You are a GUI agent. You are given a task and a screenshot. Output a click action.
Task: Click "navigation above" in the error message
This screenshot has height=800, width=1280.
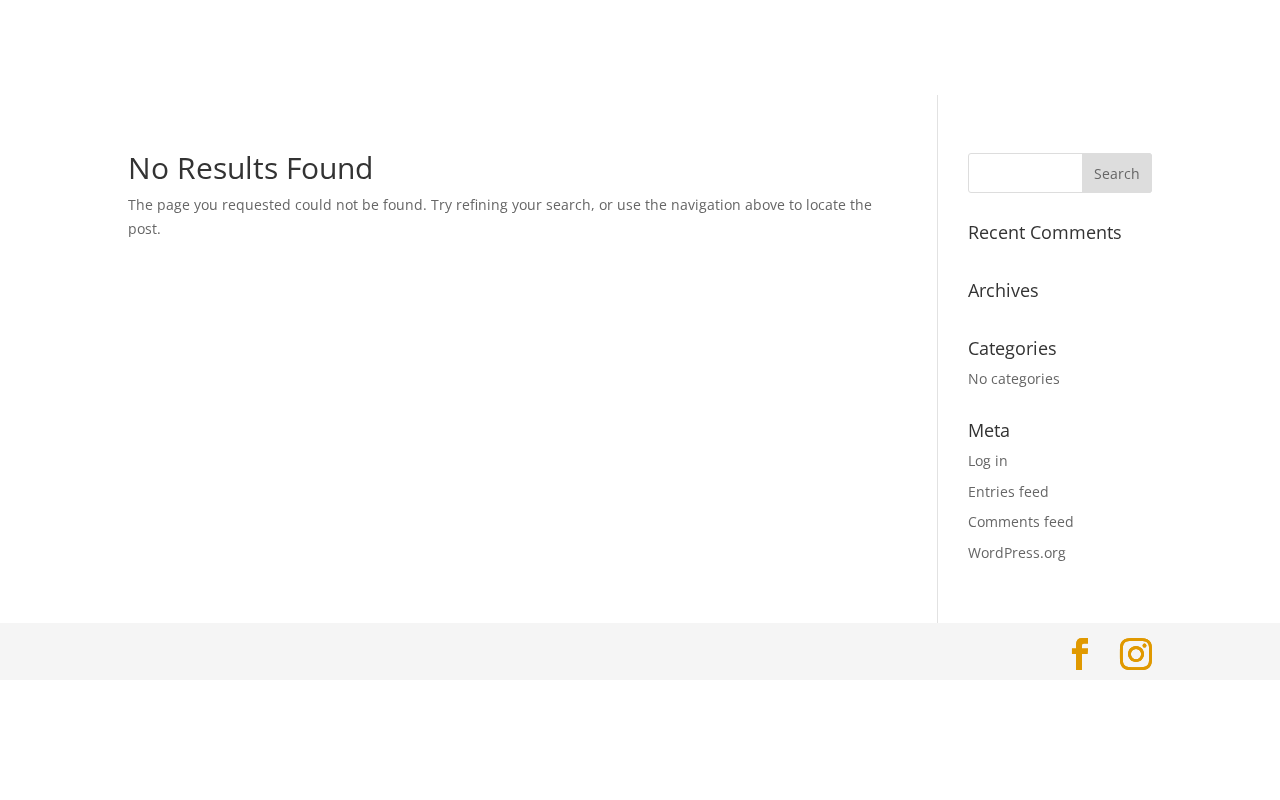(727, 205)
